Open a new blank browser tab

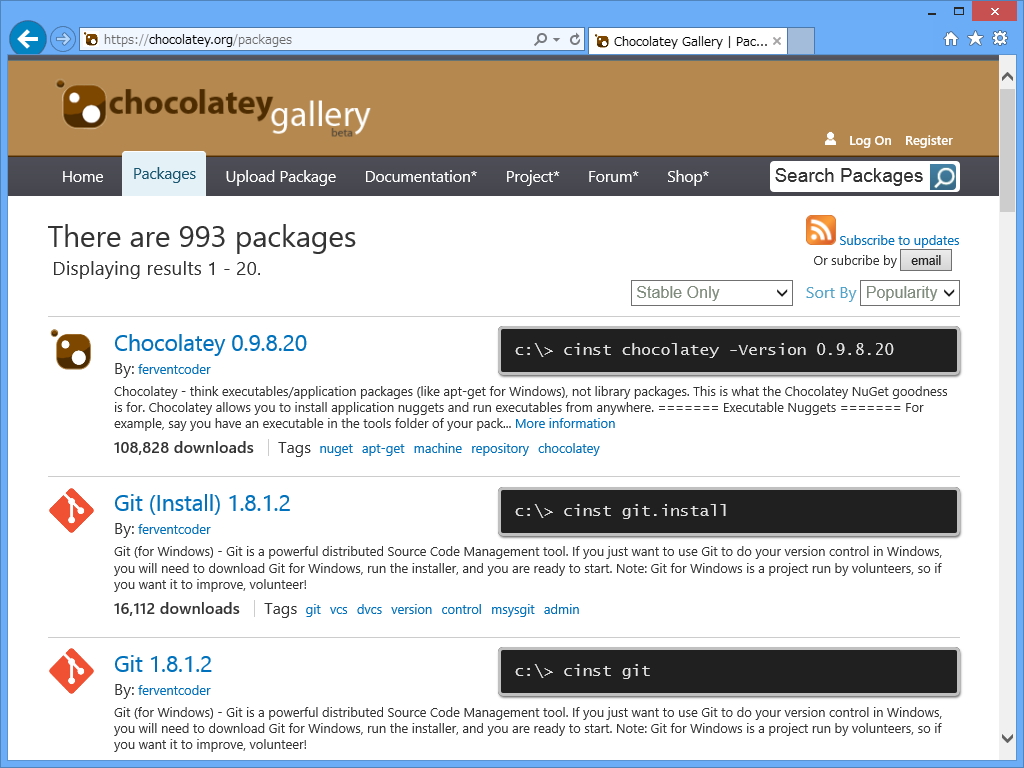click(801, 40)
